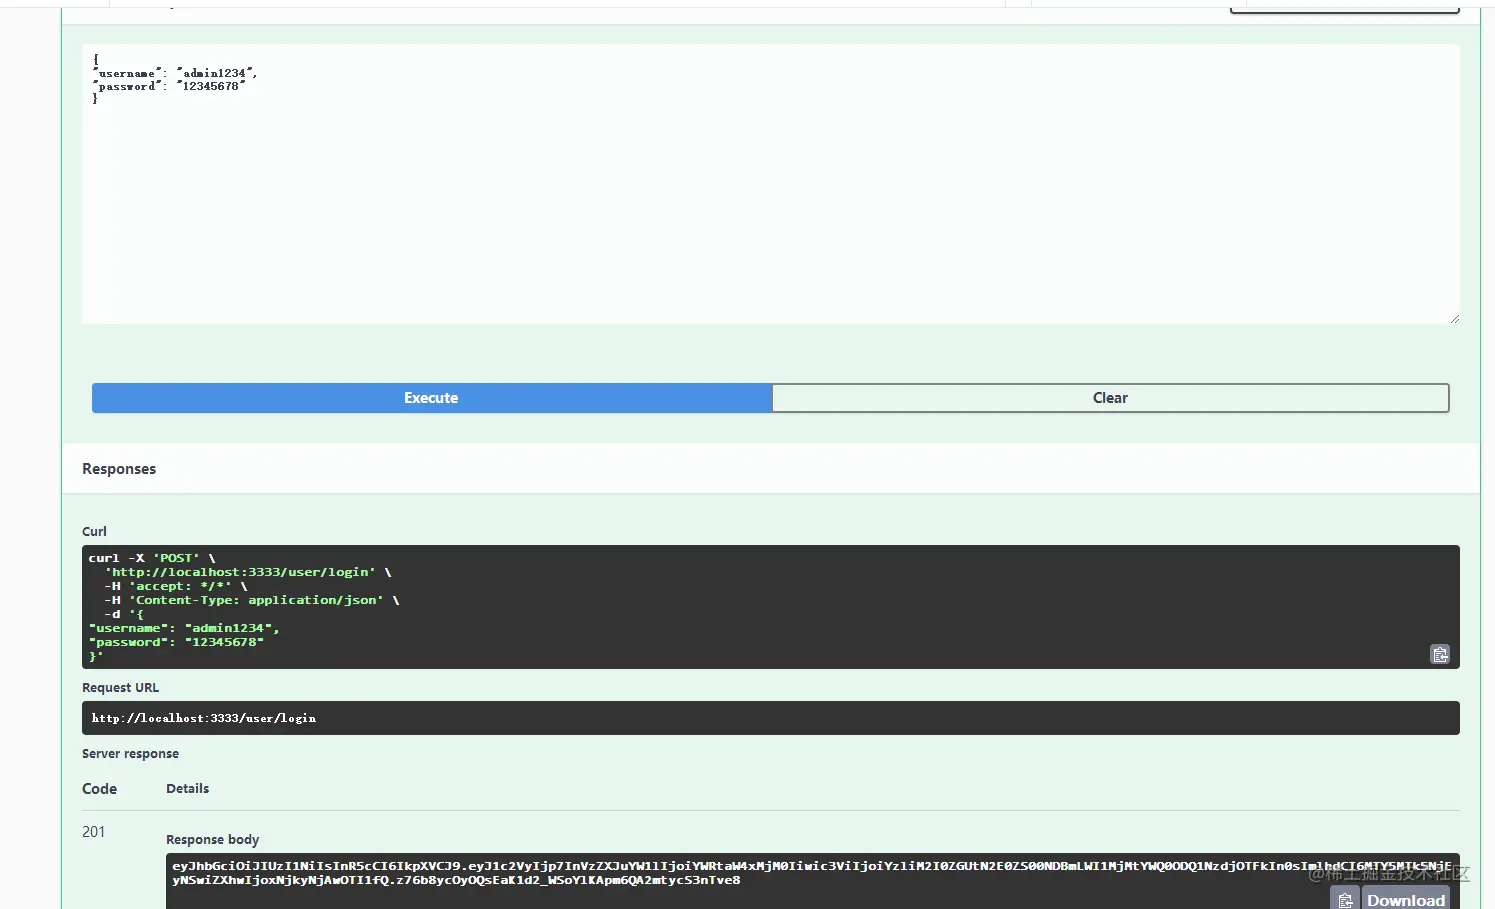Click the username line in request body editor
This screenshot has width=1495, height=909.
[175, 73]
